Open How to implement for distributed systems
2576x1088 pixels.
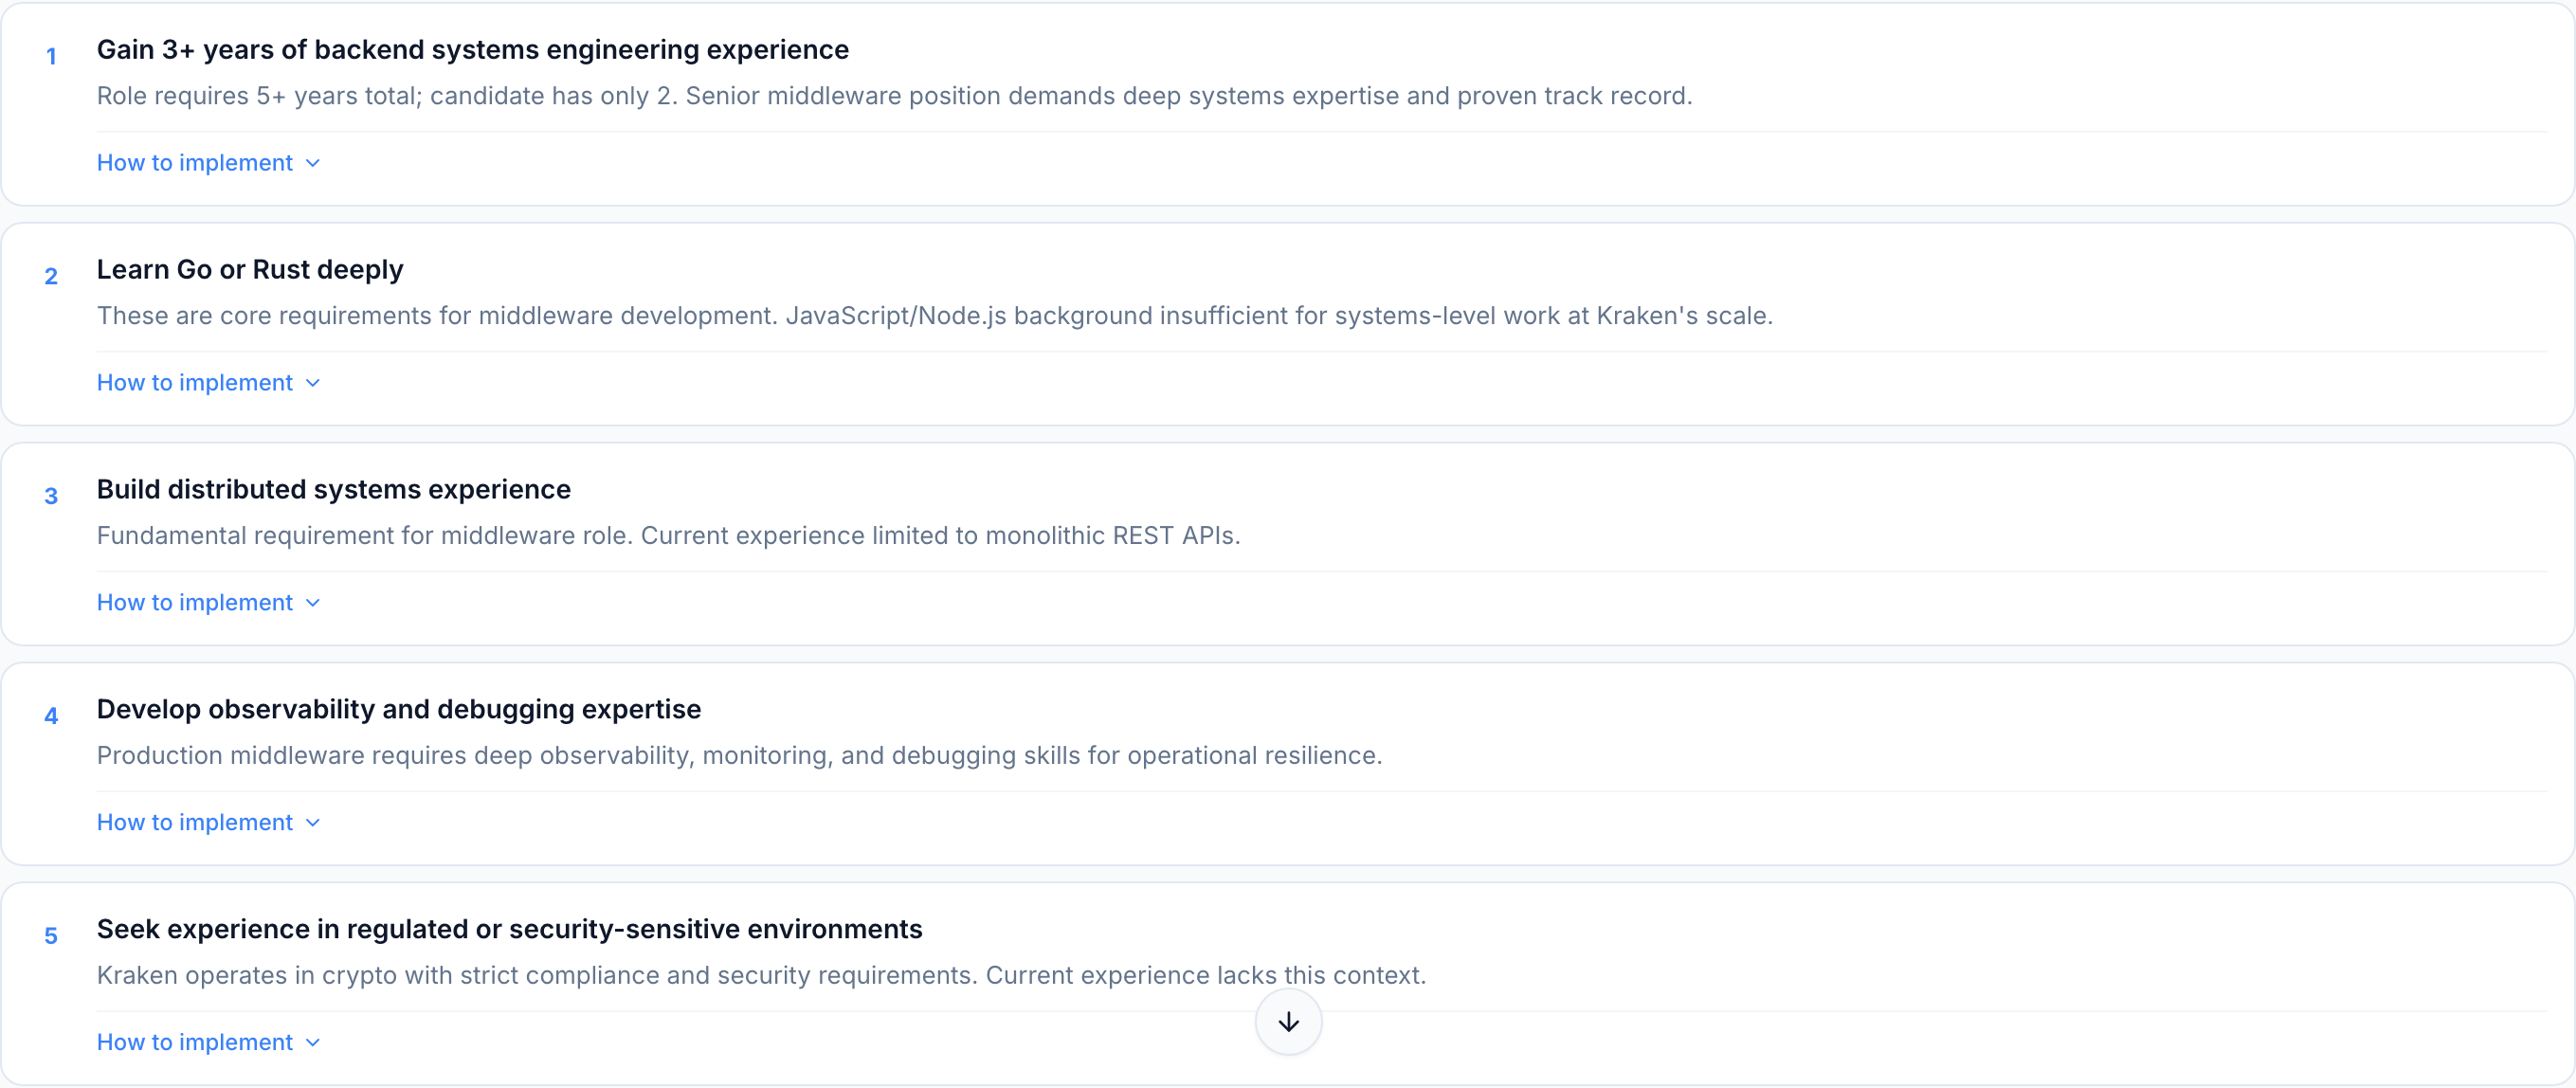coord(195,603)
